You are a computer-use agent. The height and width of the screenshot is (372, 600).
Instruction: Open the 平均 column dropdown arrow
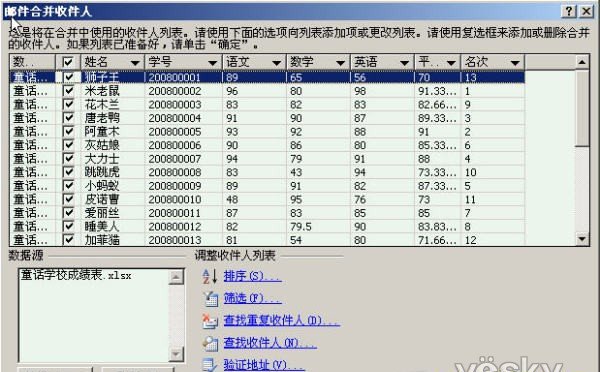pos(452,63)
